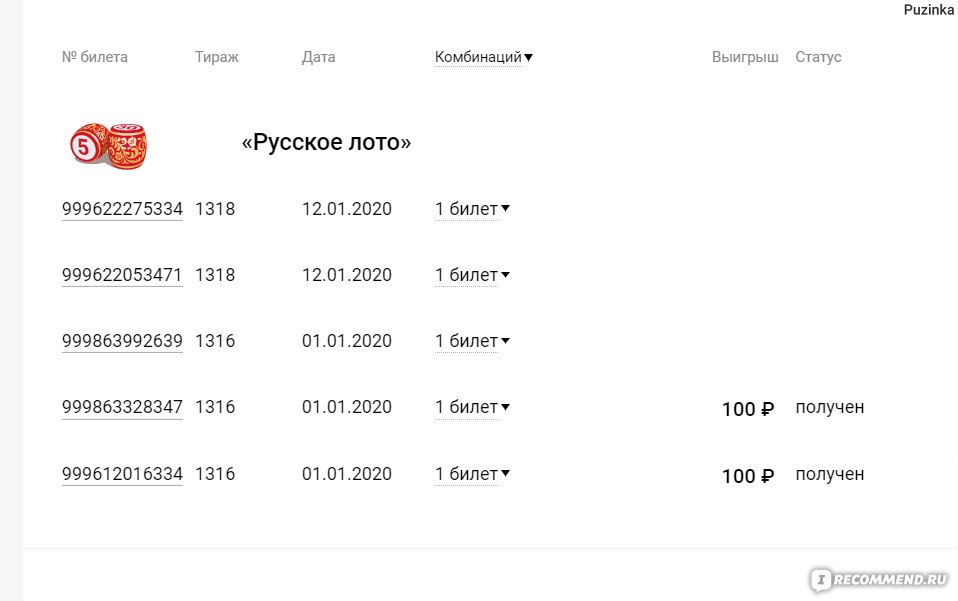Open ticket number 999622053471

[122, 275]
